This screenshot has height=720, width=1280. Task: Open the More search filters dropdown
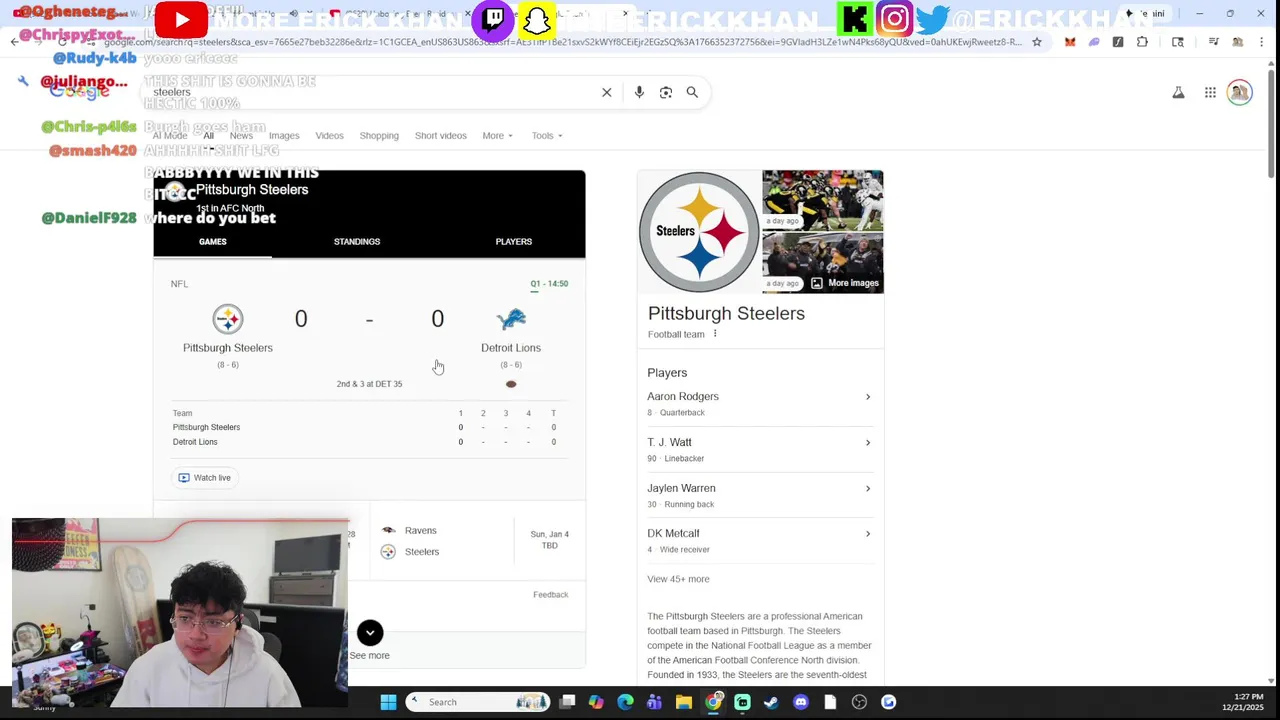(497, 136)
